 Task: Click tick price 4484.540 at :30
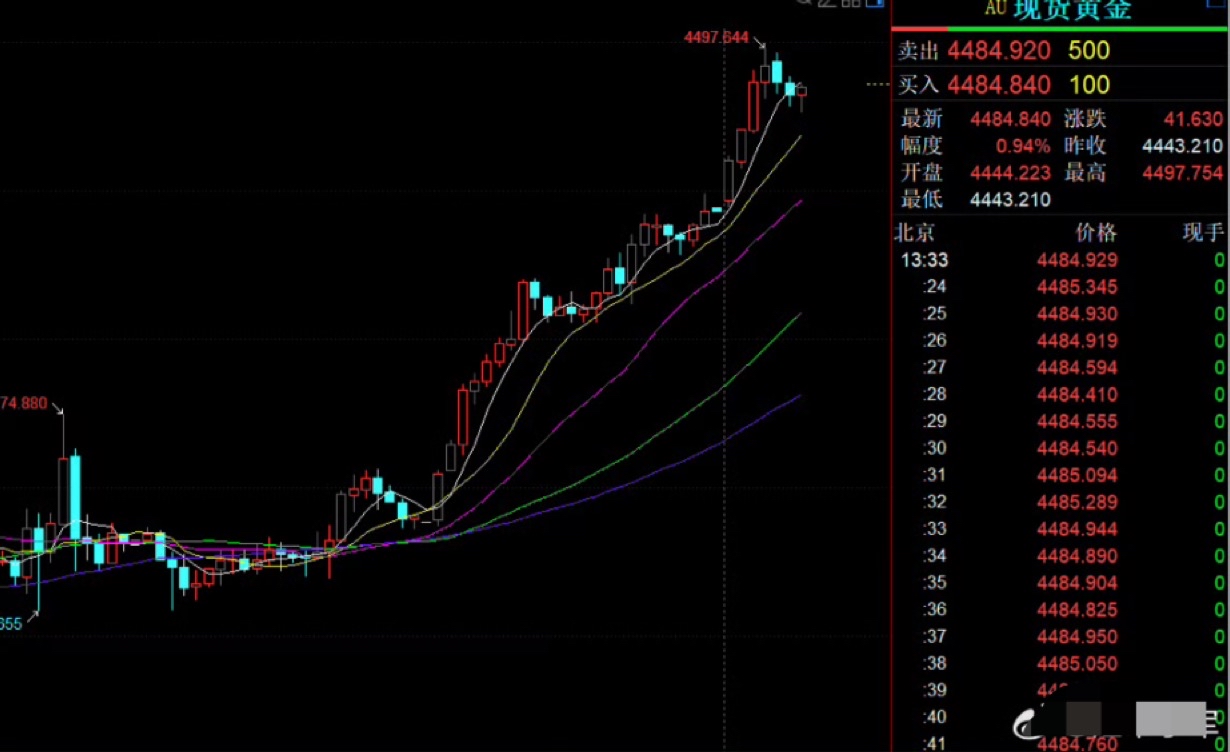point(1077,449)
